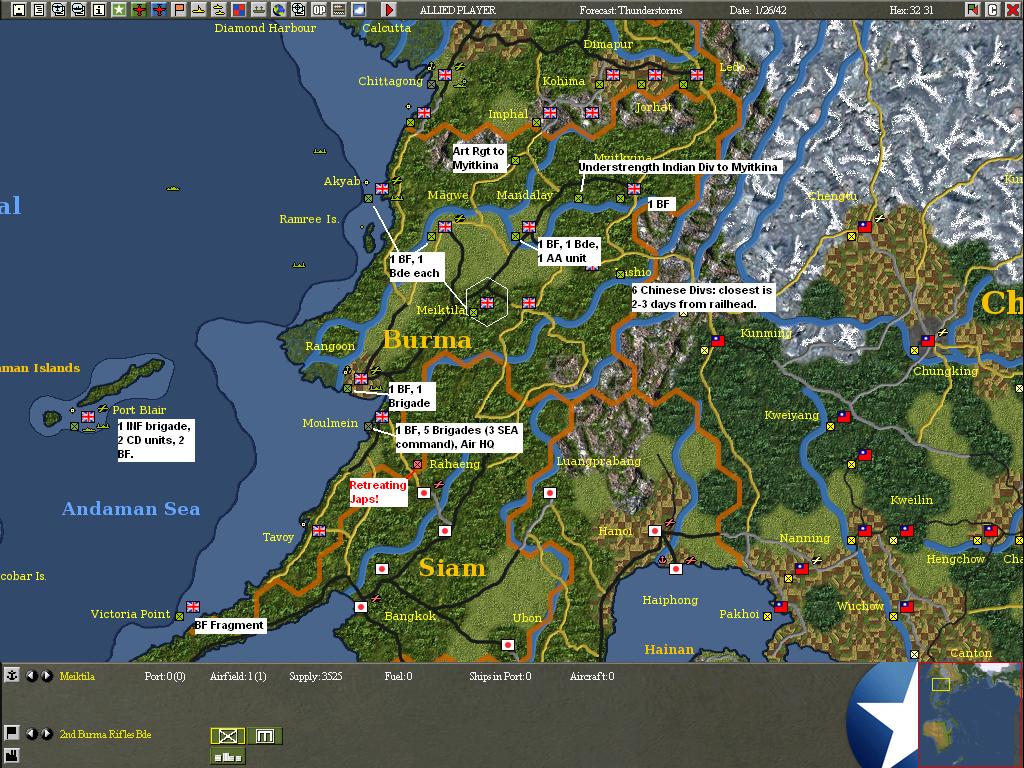
Task: Select the infantry crossed-box unit button
Action: (x=228, y=736)
